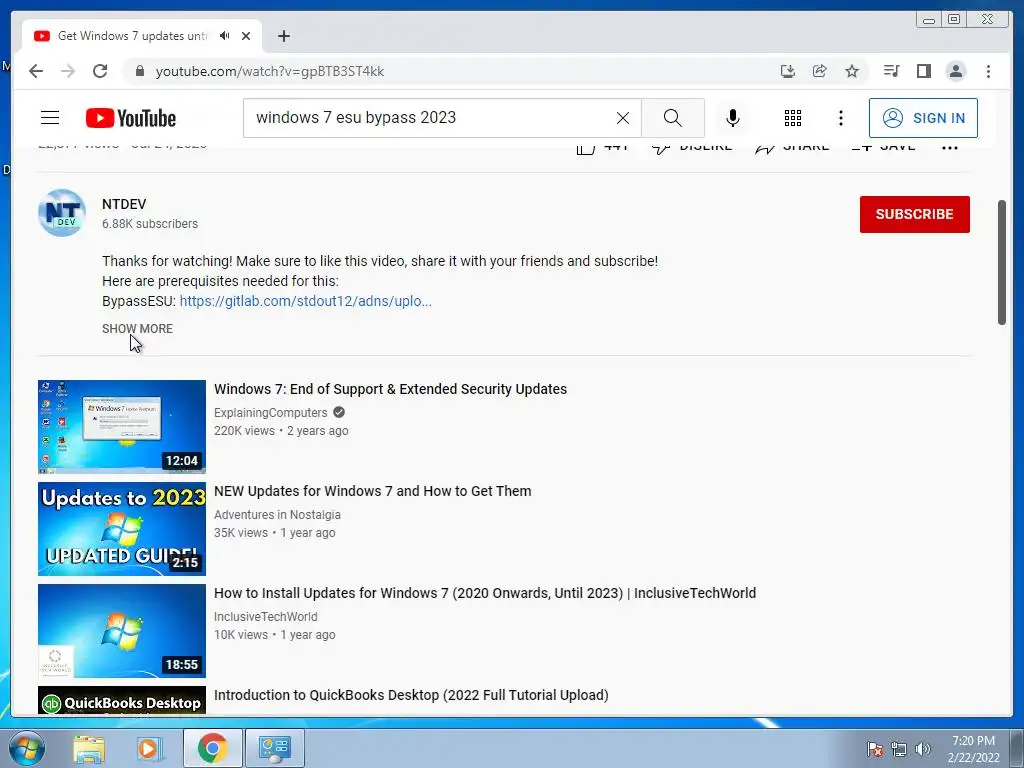Open Updates to 2023 thumbnail
The height and width of the screenshot is (768, 1024).
coord(121,528)
